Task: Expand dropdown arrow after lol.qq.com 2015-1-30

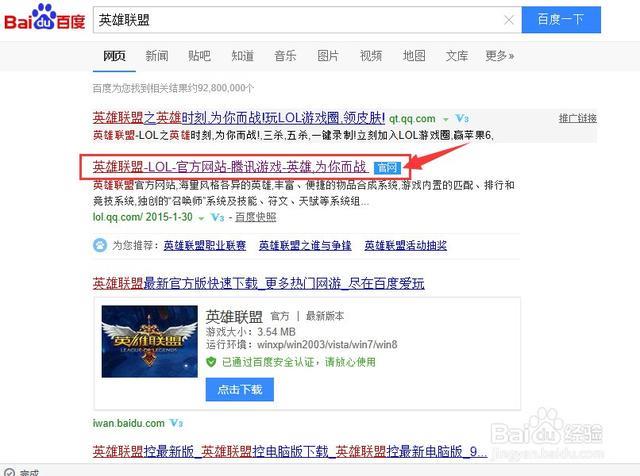Action: [x=201, y=218]
